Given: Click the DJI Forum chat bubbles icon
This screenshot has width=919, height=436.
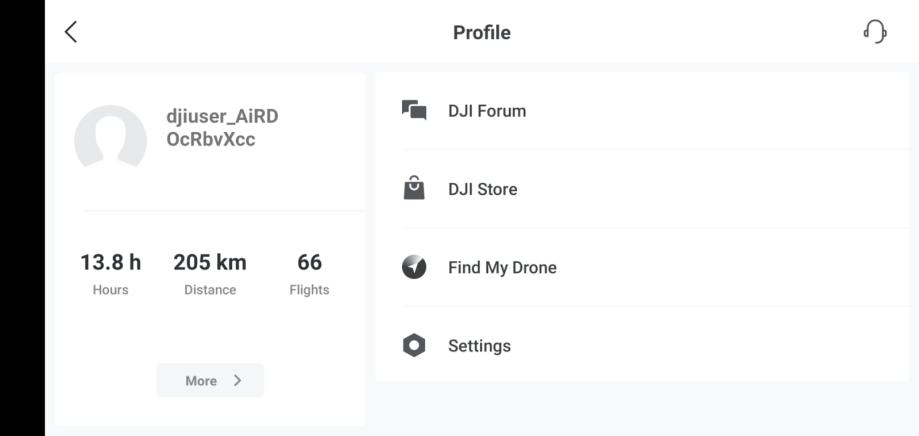Looking at the screenshot, I should click(414, 110).
